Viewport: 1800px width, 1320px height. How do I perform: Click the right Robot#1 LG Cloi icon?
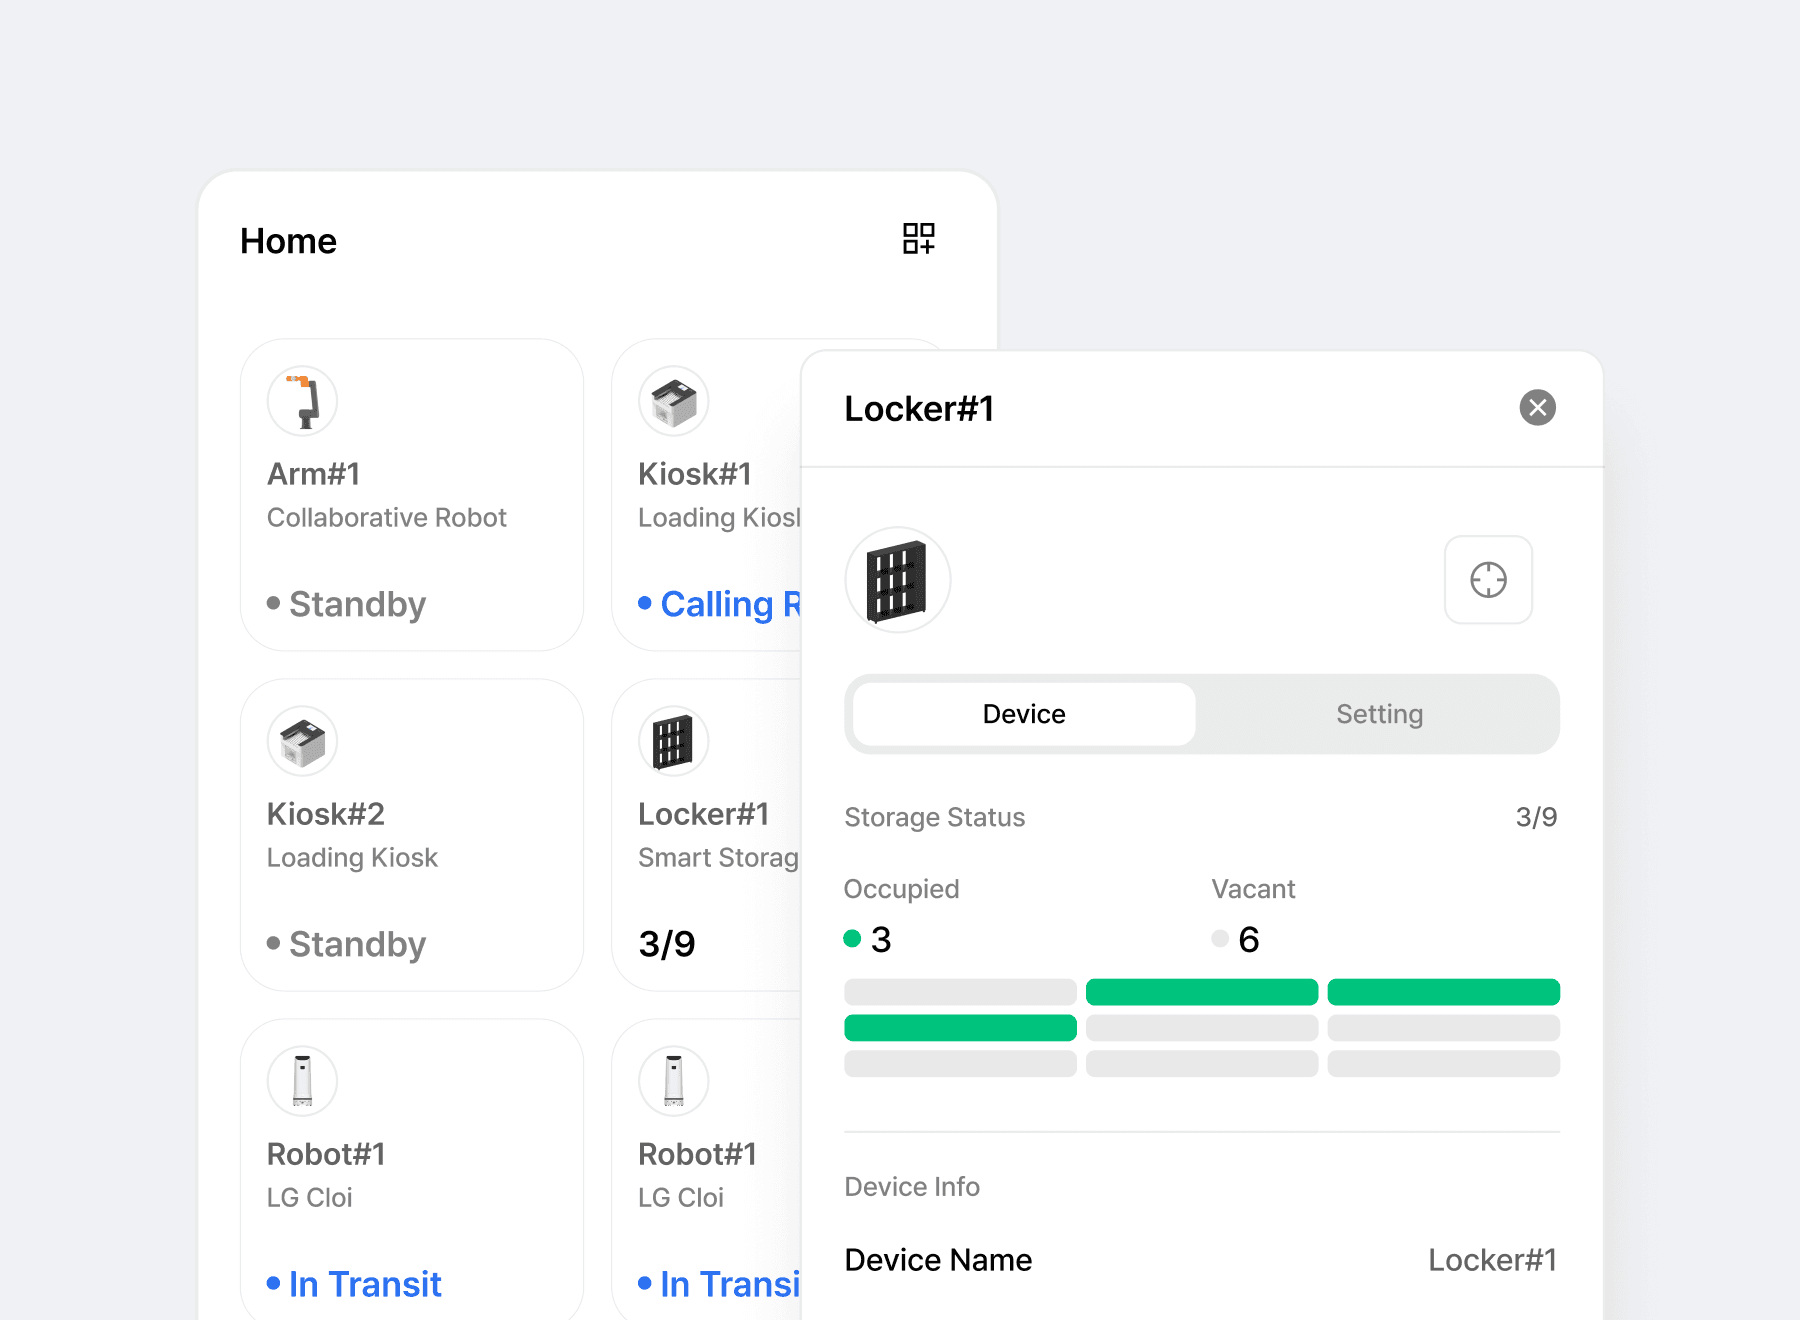pos(674,1081)
